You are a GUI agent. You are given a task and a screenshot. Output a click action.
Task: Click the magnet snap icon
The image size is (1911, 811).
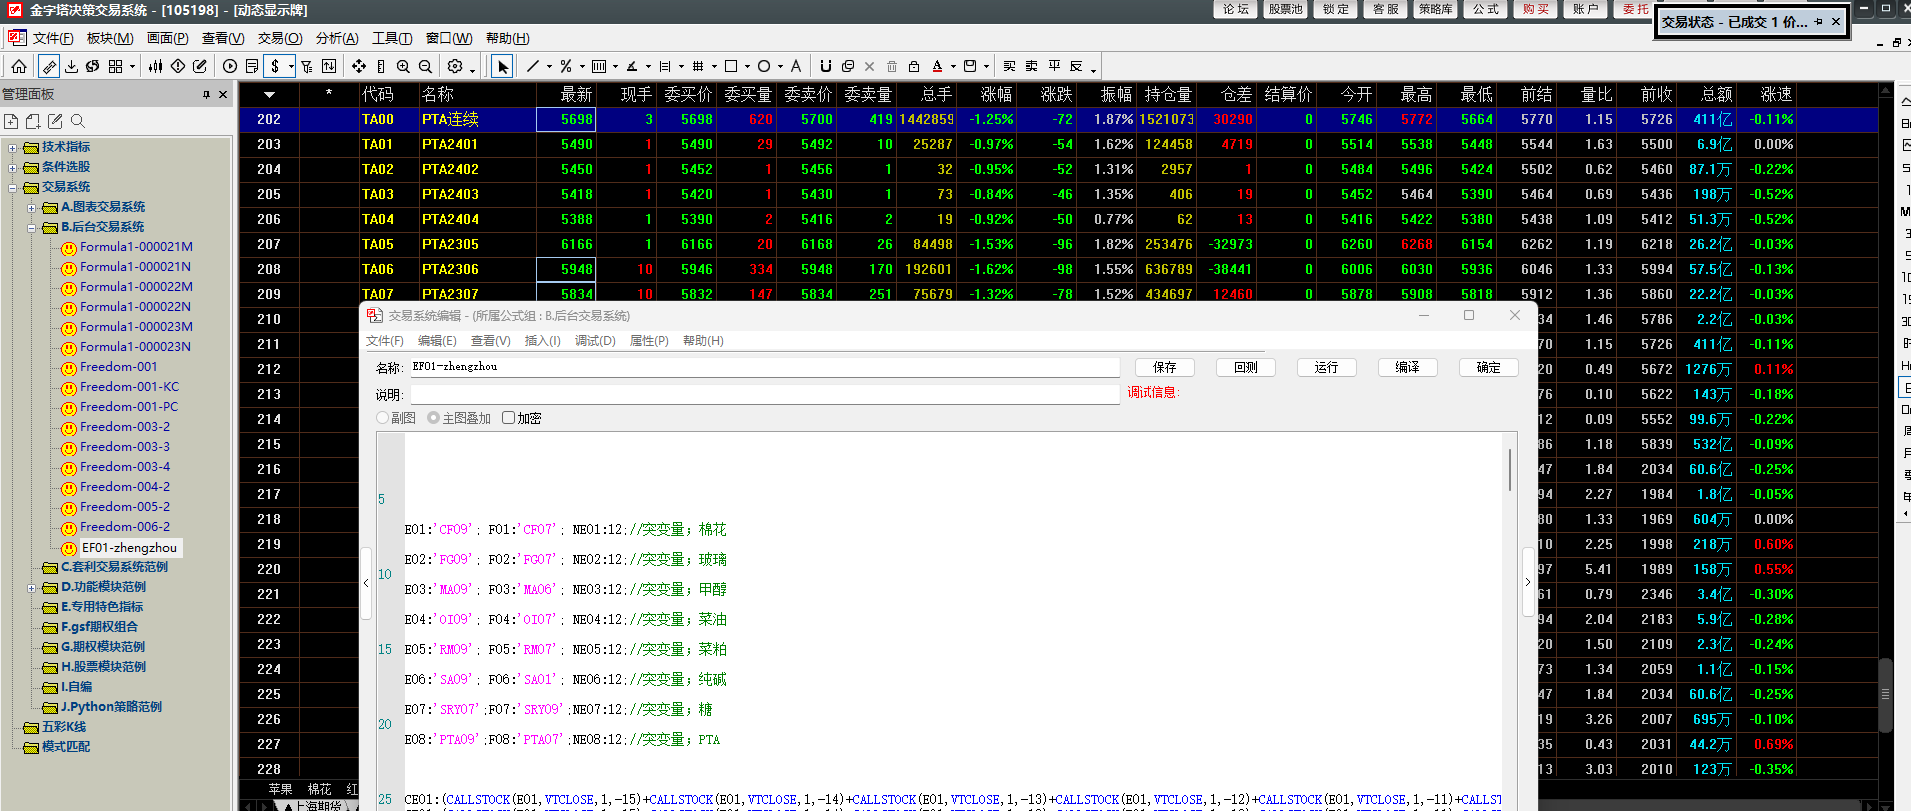tap(825, 66)
